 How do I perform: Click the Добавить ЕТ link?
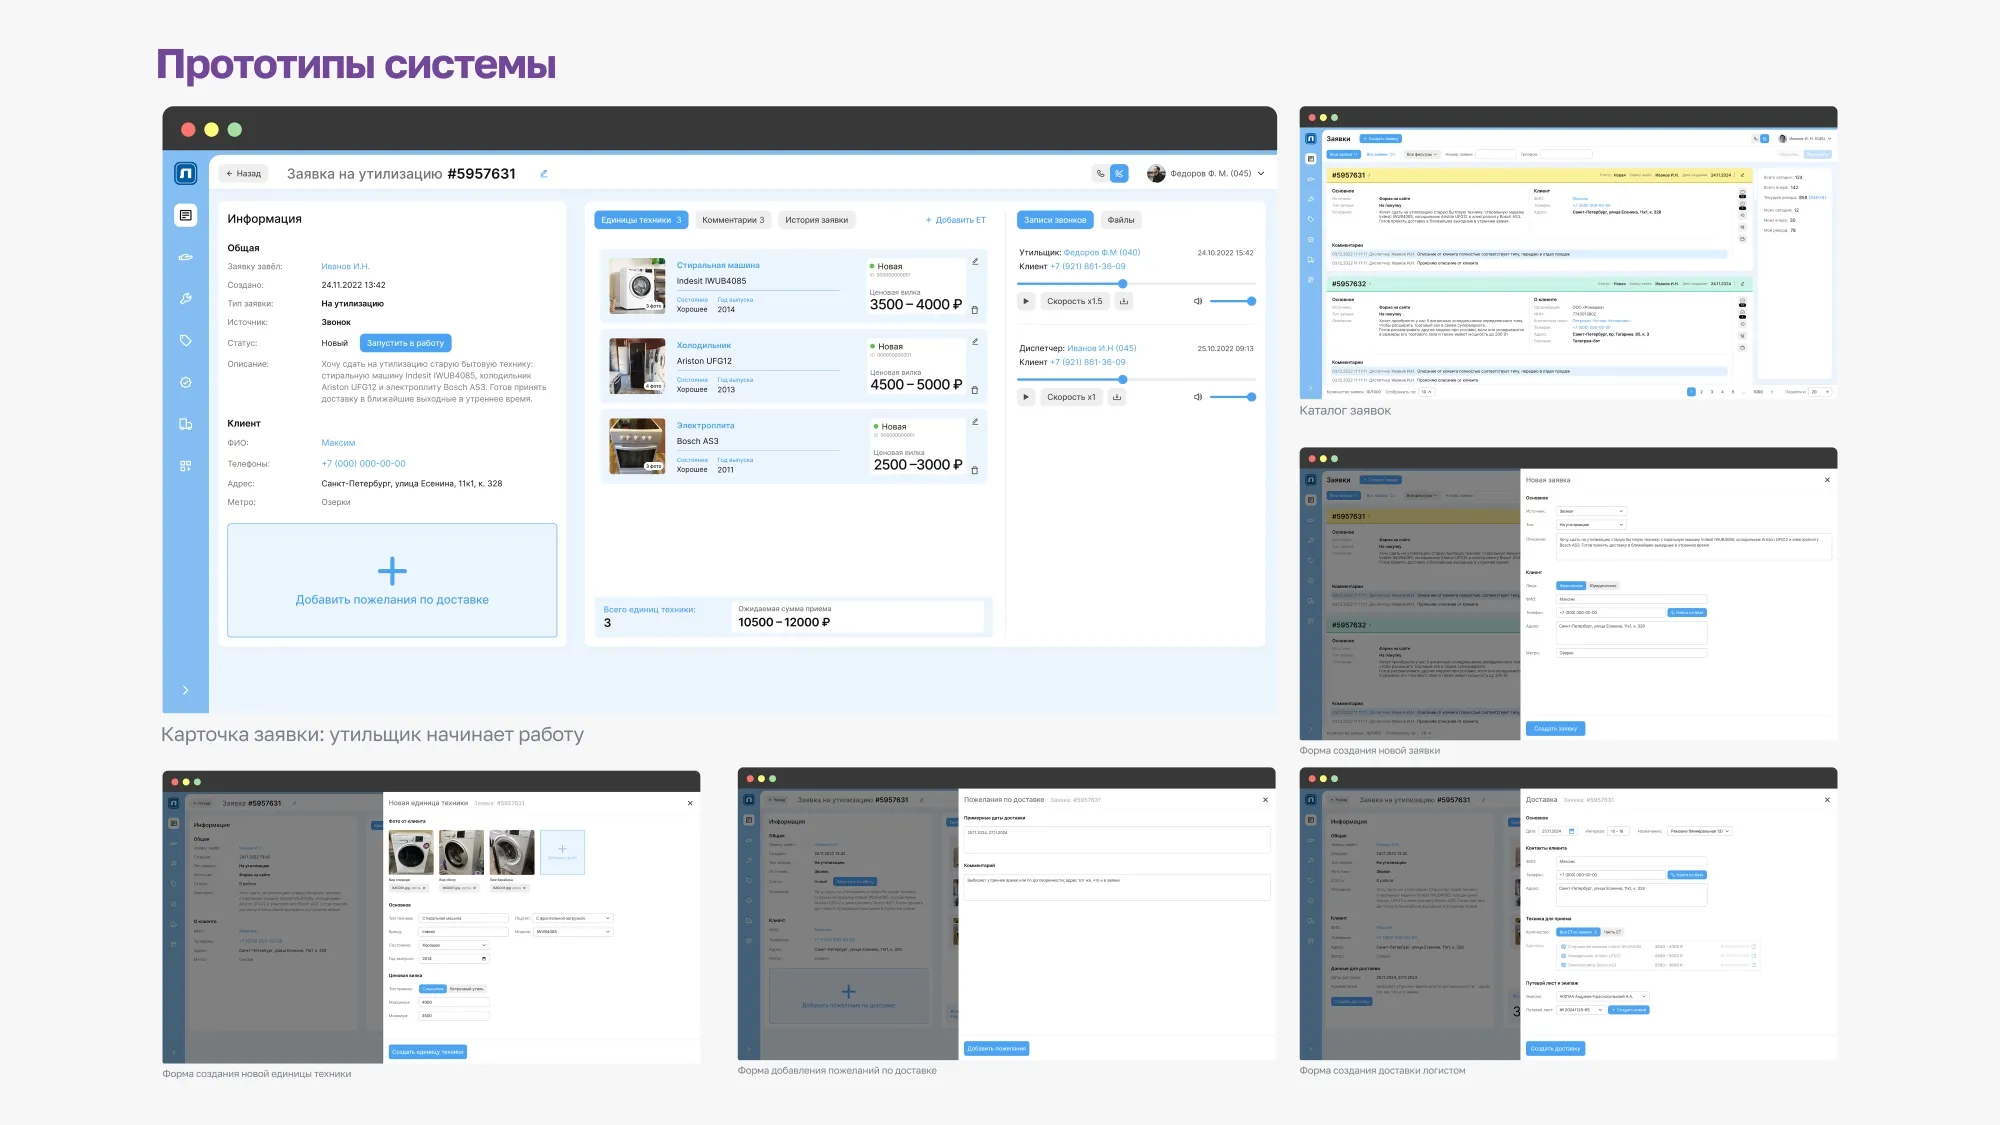pyautogui.click(x=956, y=220)
